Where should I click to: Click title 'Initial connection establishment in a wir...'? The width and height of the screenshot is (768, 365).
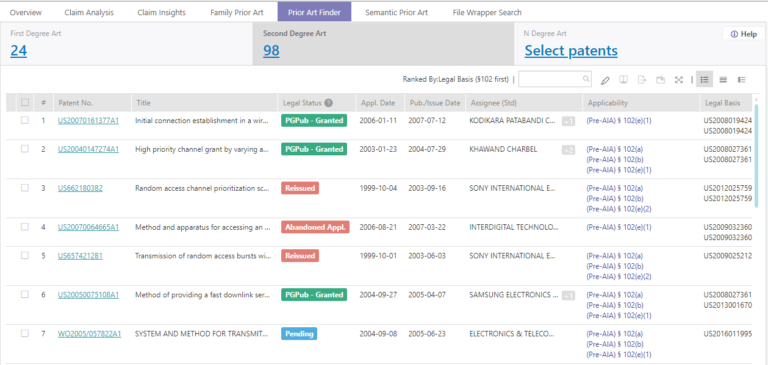tap(202, 121)
